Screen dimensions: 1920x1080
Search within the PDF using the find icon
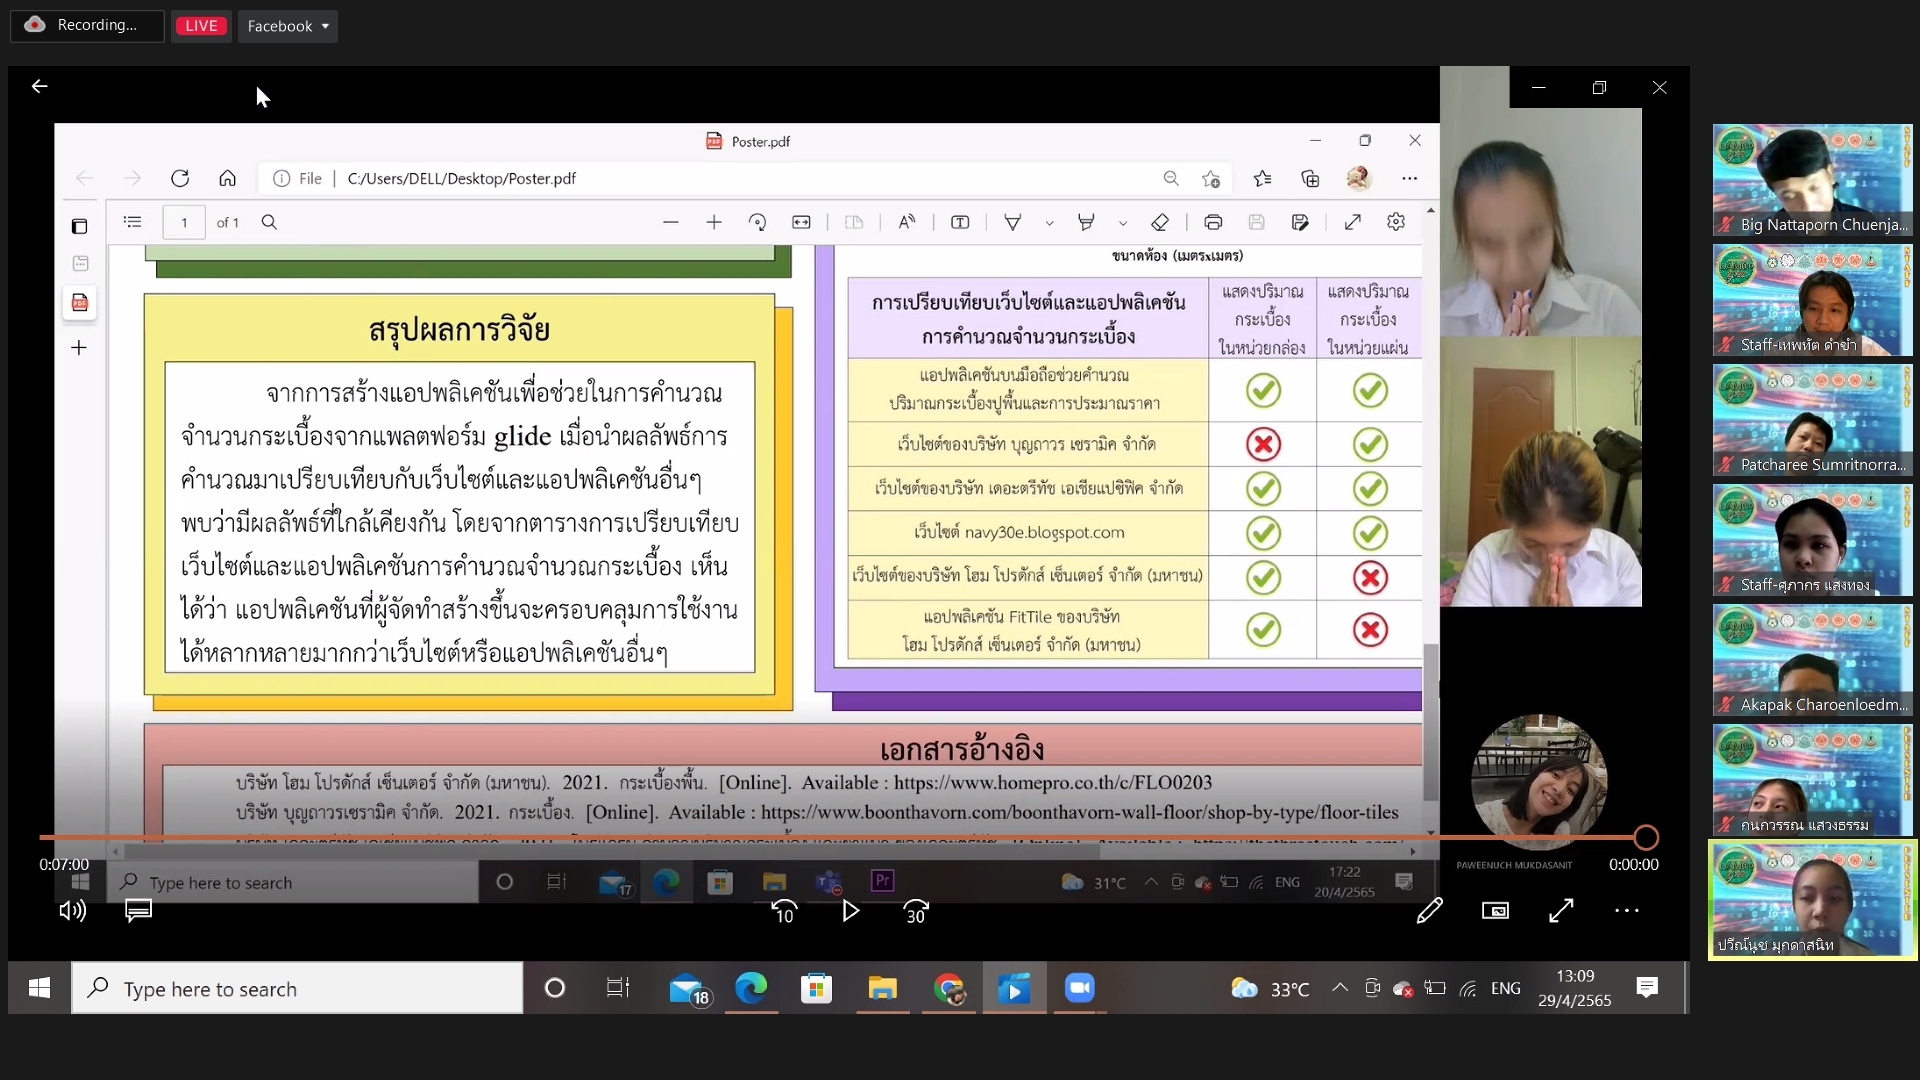(x=269, y=222)
